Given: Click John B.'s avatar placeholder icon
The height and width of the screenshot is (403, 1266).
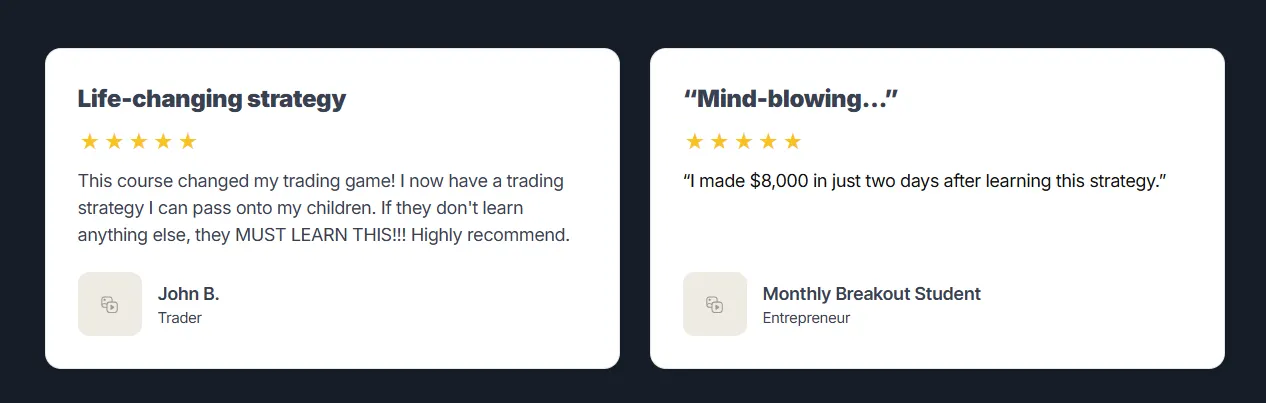Looking at the screenshot, I should (110, 304).
